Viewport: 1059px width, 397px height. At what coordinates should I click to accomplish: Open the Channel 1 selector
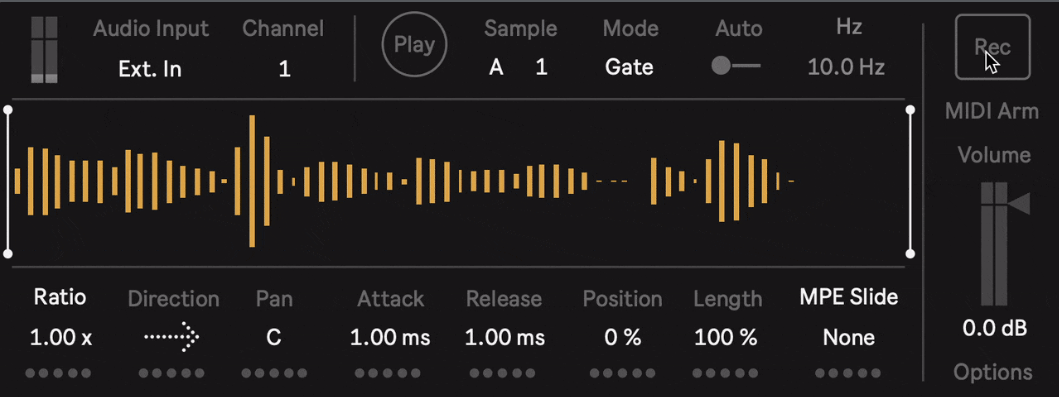pos(284,69)
